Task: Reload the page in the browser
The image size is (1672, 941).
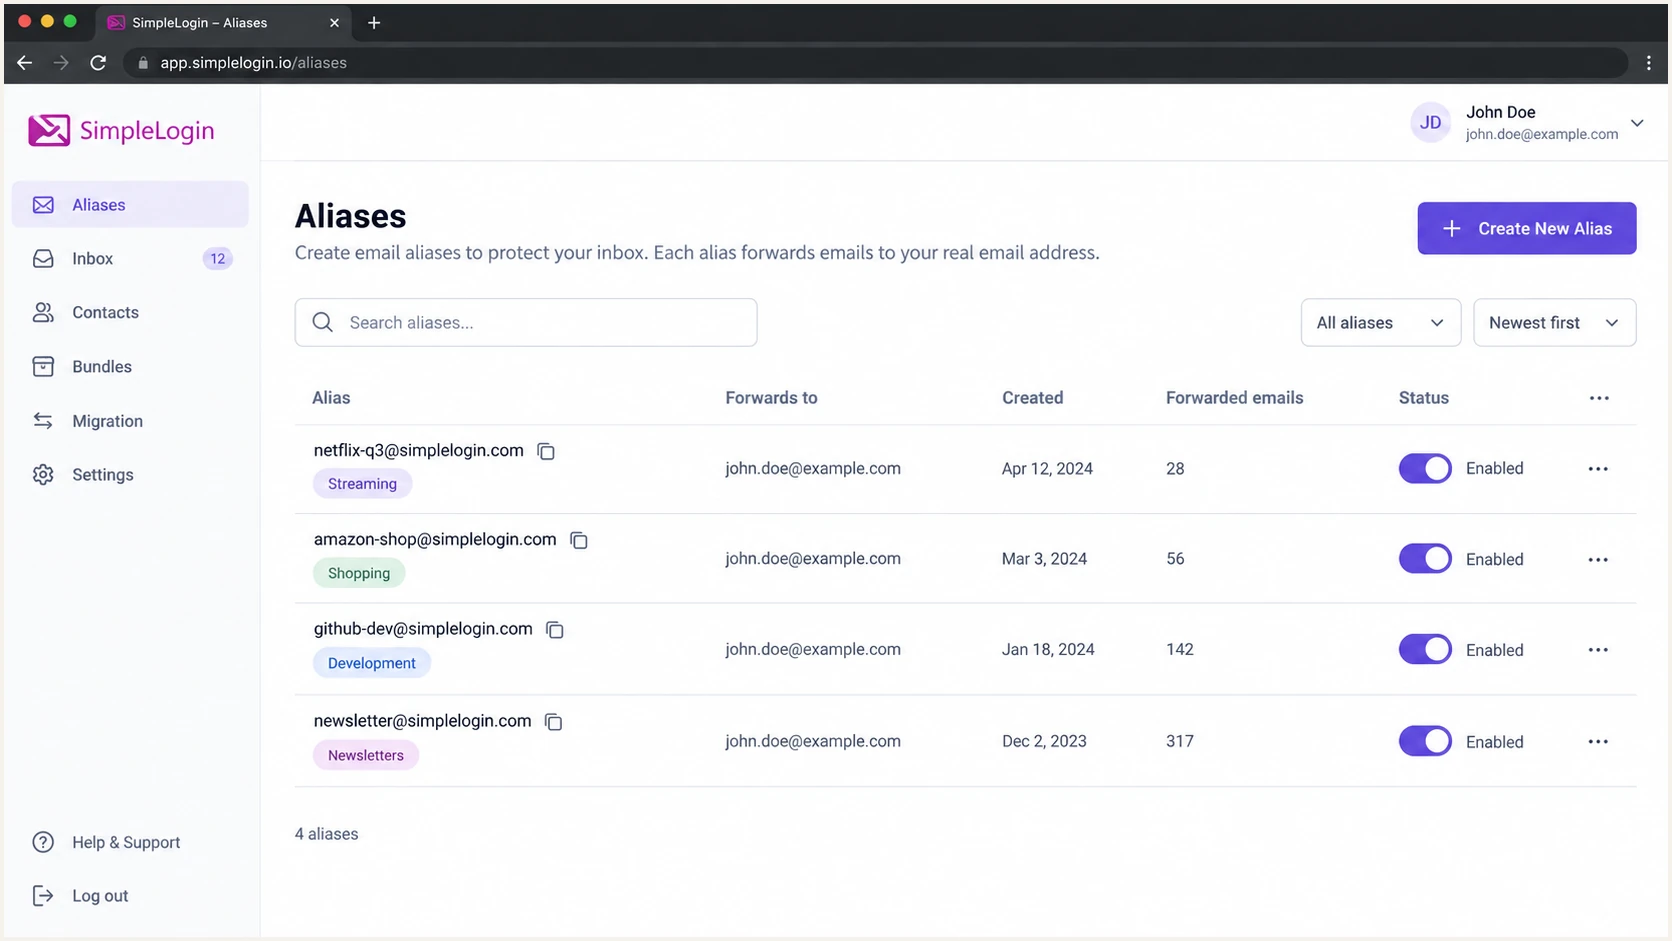Action: point(98,62)
